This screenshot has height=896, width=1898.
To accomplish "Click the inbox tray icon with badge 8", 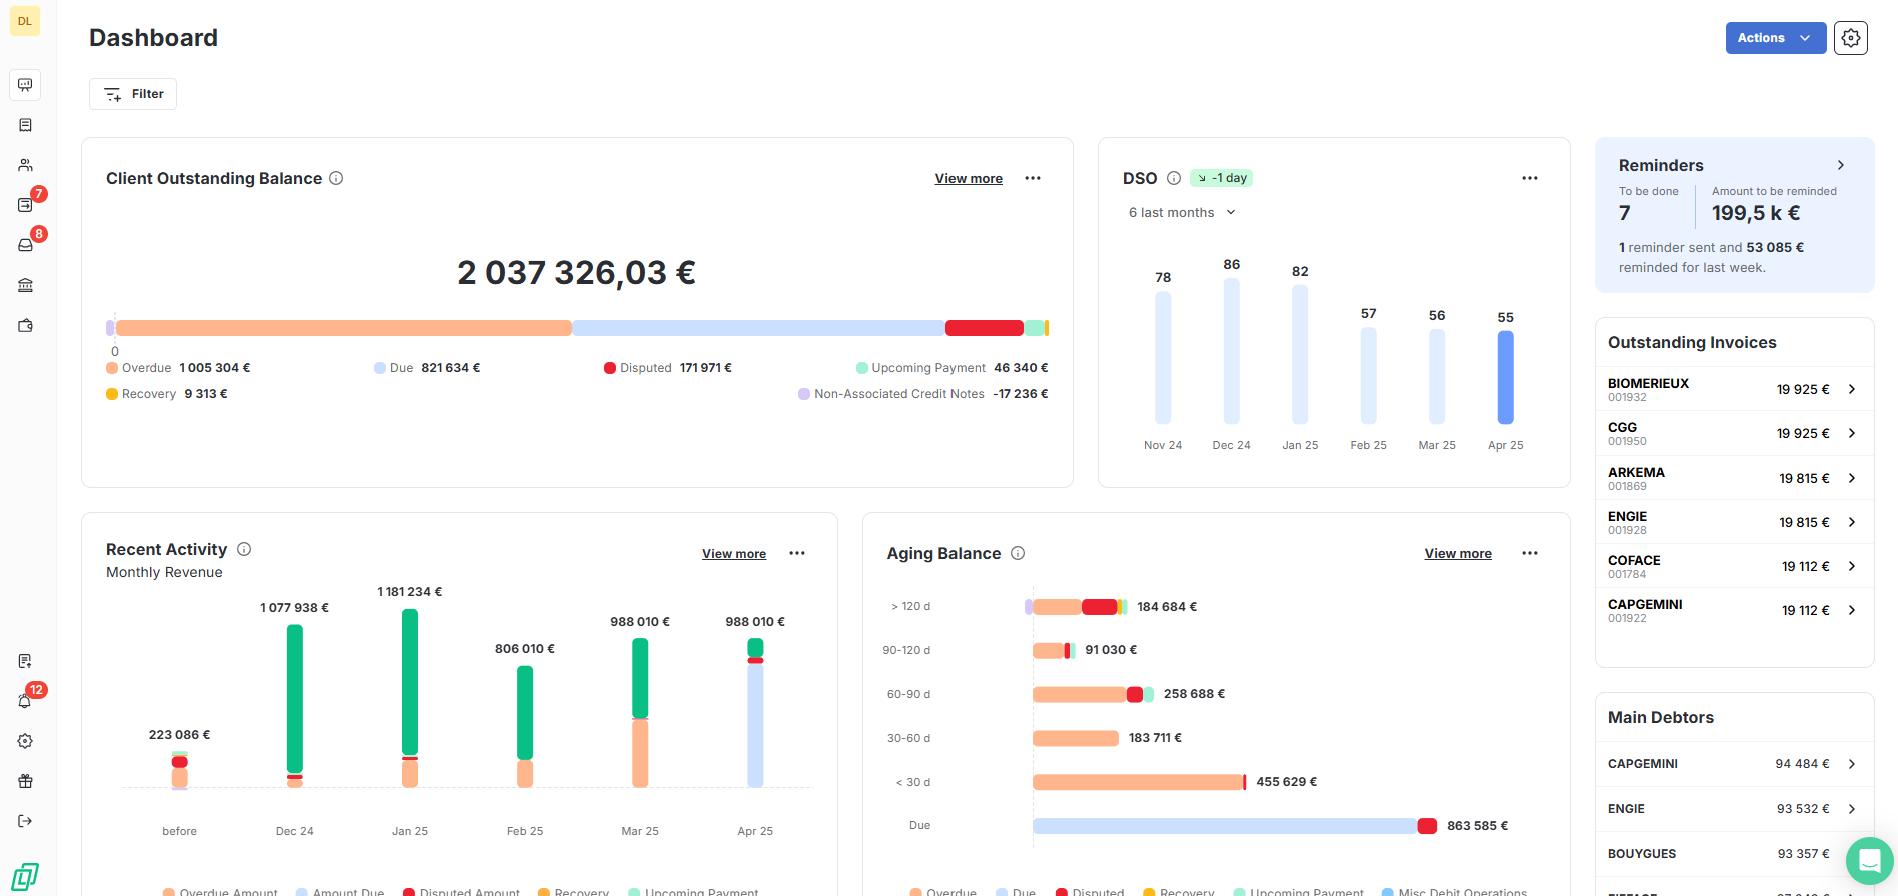I will tap(25, 245).
